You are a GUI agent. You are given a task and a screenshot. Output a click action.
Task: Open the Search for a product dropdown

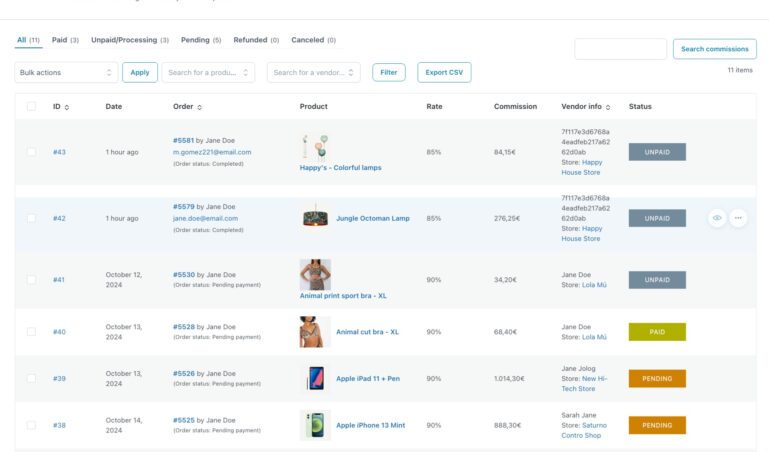click(x=207, y=72)
